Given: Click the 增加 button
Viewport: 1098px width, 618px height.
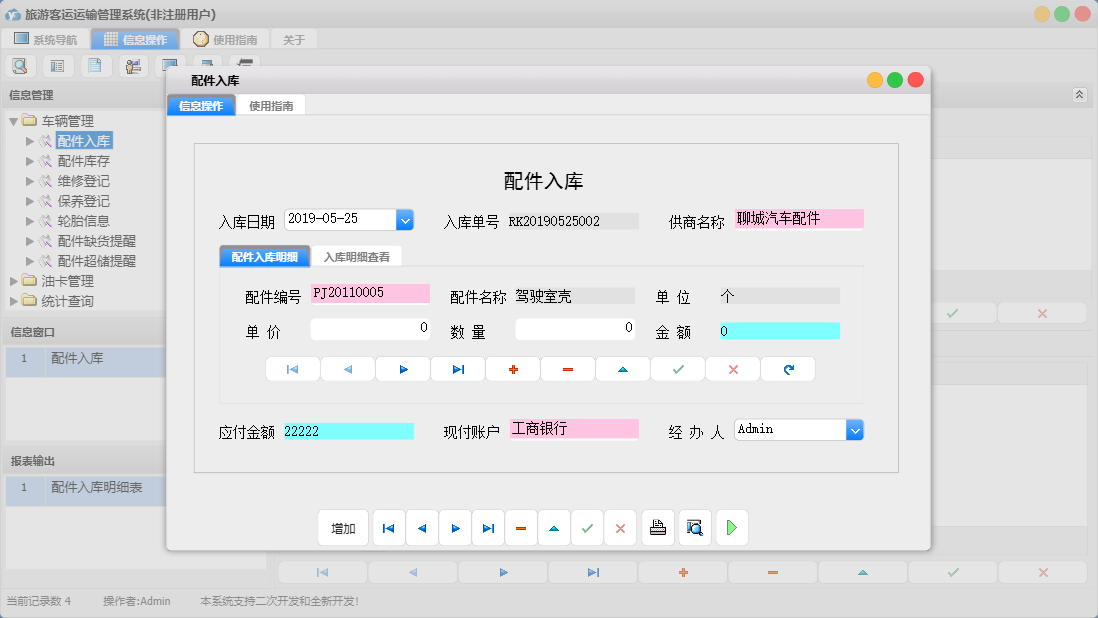Looking at the screenshot, I should click(343, 527).
